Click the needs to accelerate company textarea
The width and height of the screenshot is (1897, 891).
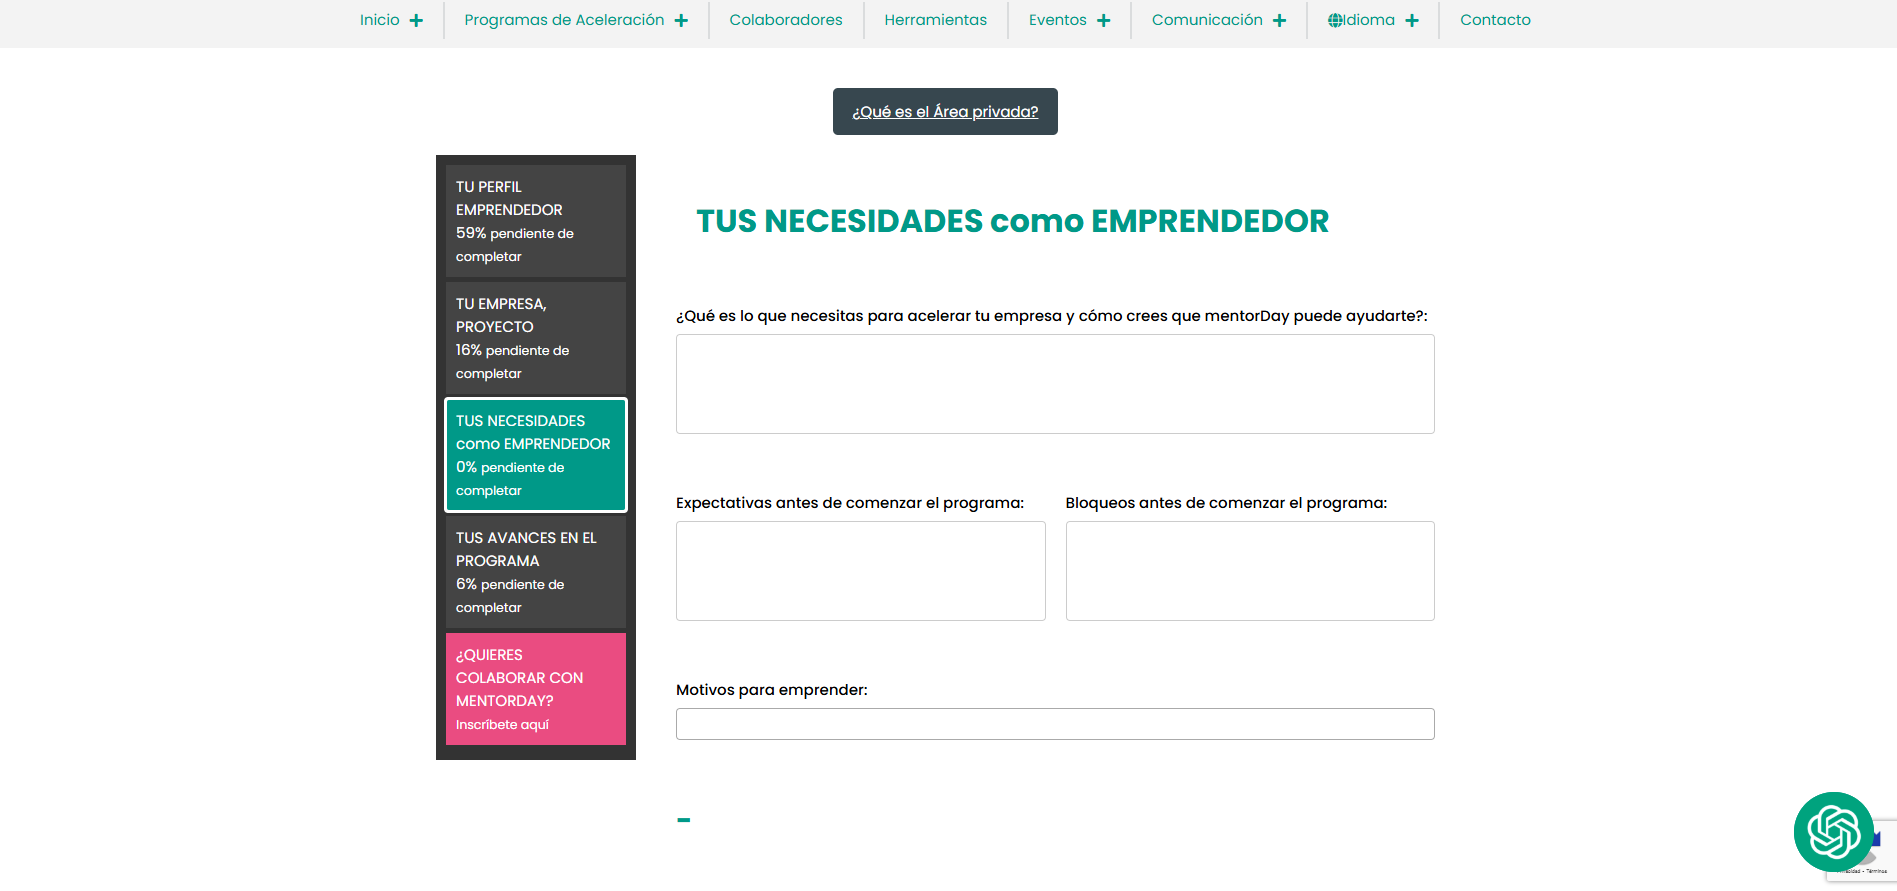coord(1055,384)
